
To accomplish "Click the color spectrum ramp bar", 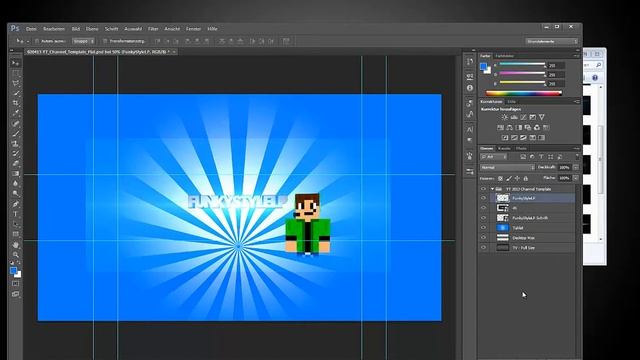I will 524,93.
